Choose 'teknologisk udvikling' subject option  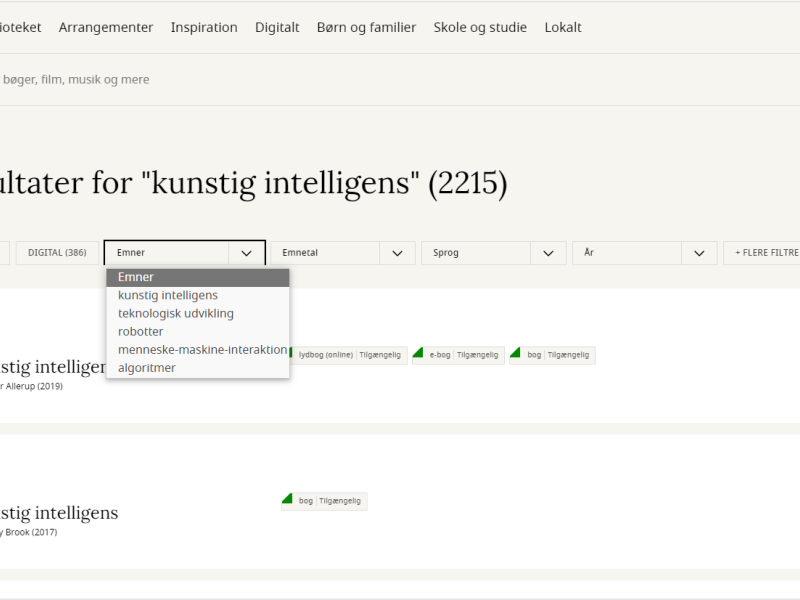click(x=176, y=313)
